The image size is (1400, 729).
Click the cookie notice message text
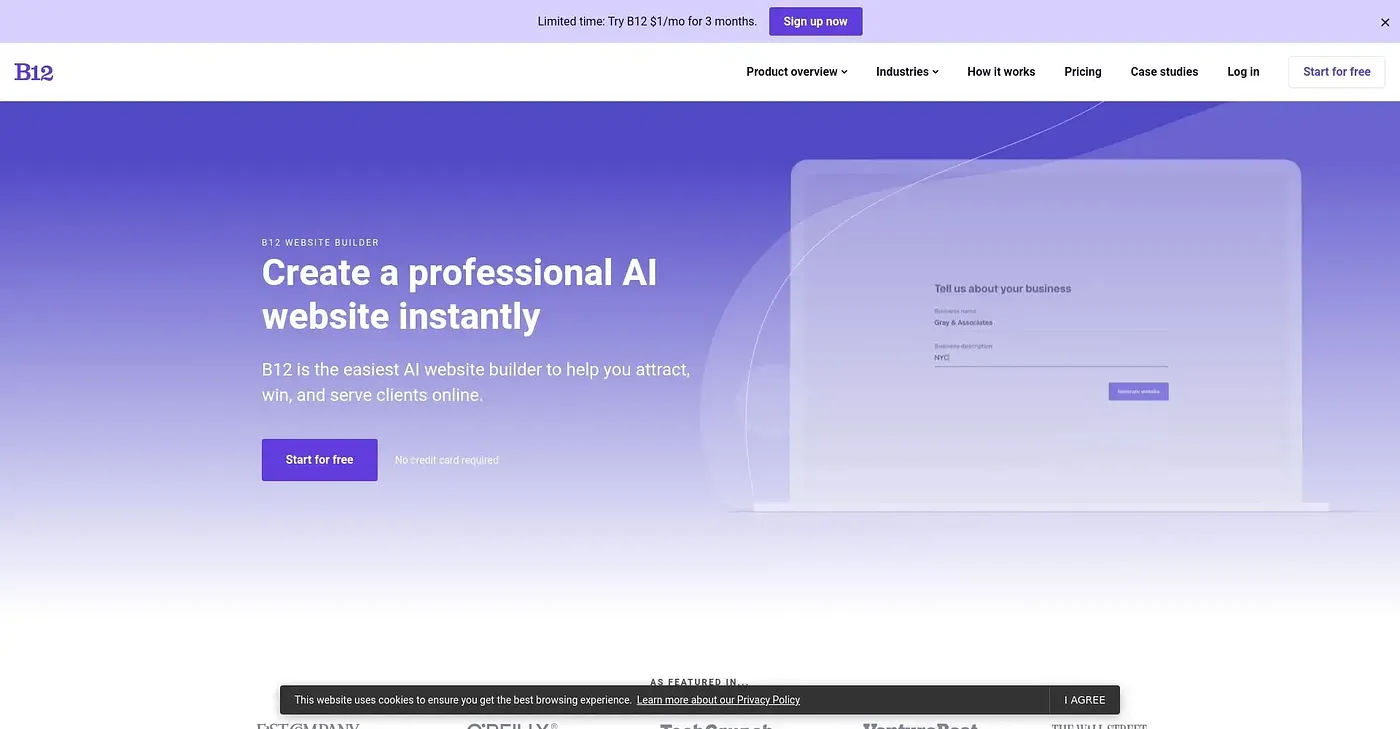click(463, 700)
